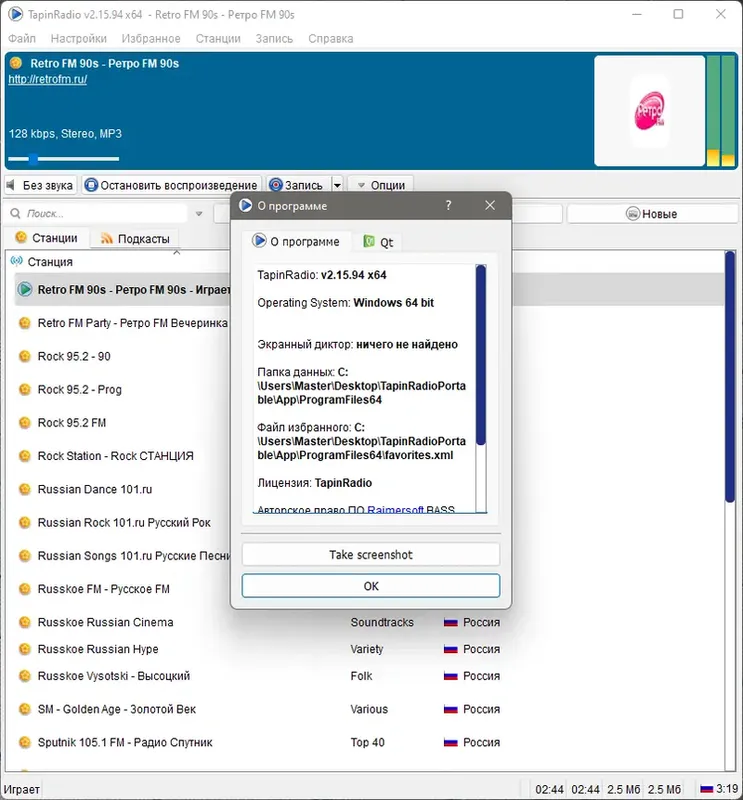743x800 pixels.
Task: Open the Файл menu
Action: pyautogui.click(x=22, y=38)
